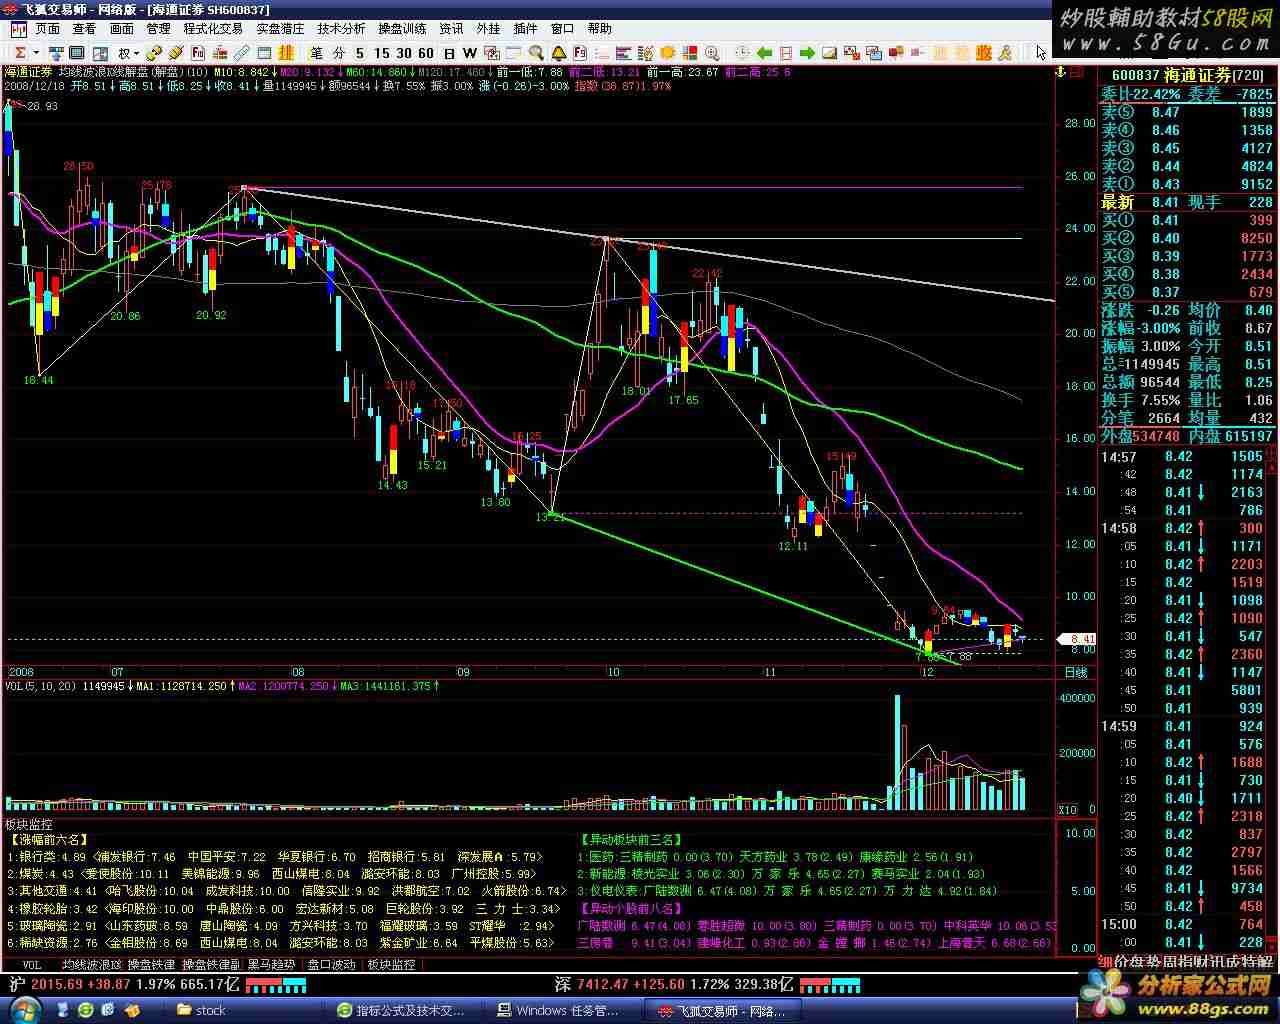
Task: Switch to the 黑马趋势 indicator tab
Action: tap(271, 965)
